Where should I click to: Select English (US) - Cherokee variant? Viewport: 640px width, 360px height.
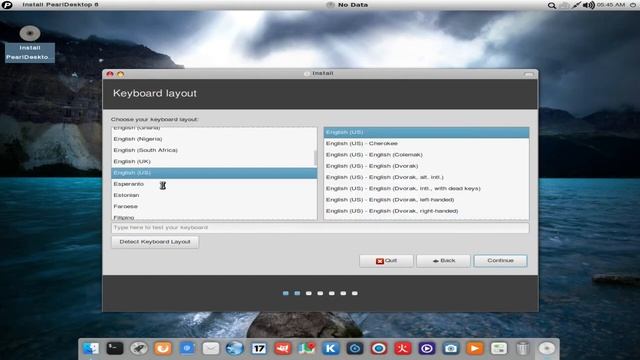tap(426, 144)
